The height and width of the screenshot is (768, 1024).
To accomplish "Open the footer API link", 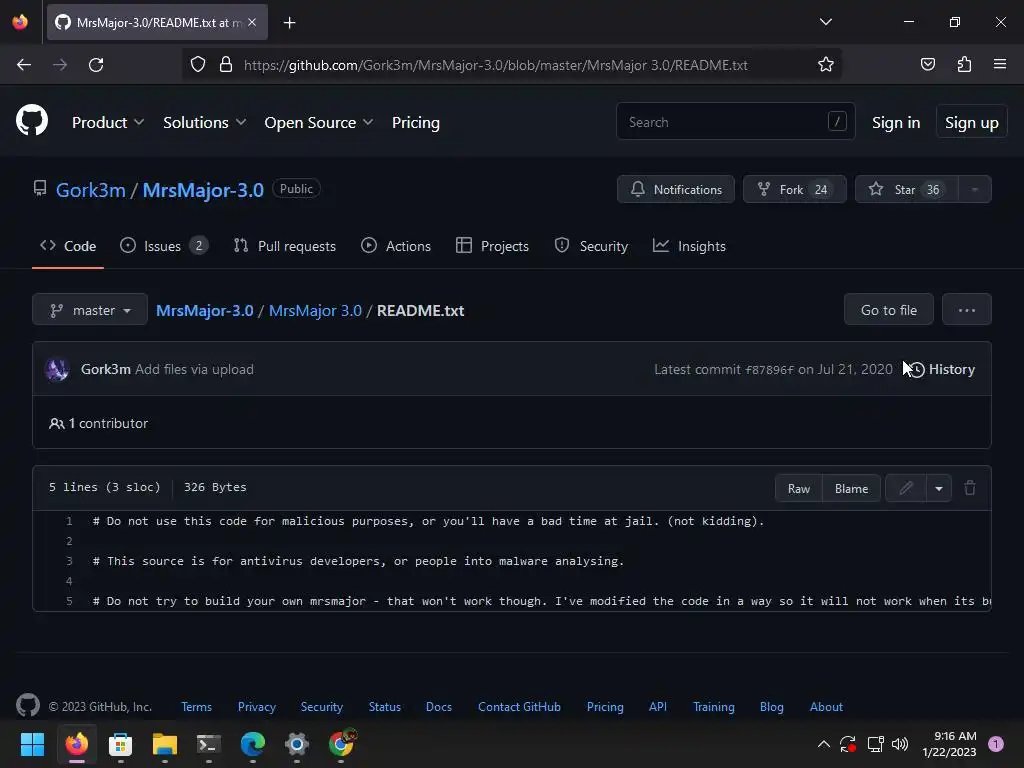I will coord(658,707).
